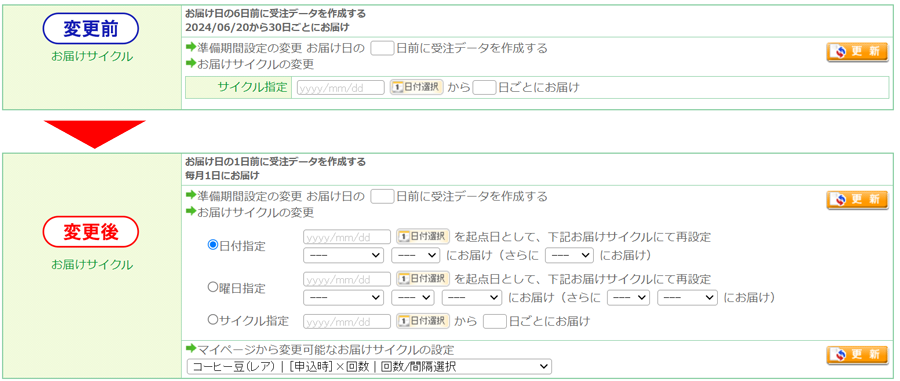Select the 曜日指定 radio button
Image resolution: width=900 pixels, height=381 pixels.
point(212,287)
